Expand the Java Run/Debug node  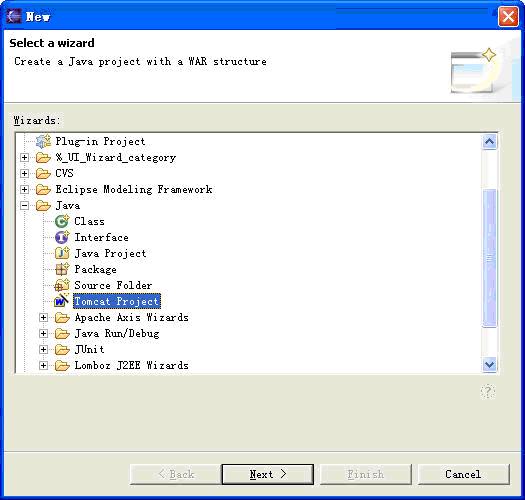(43, 334)
